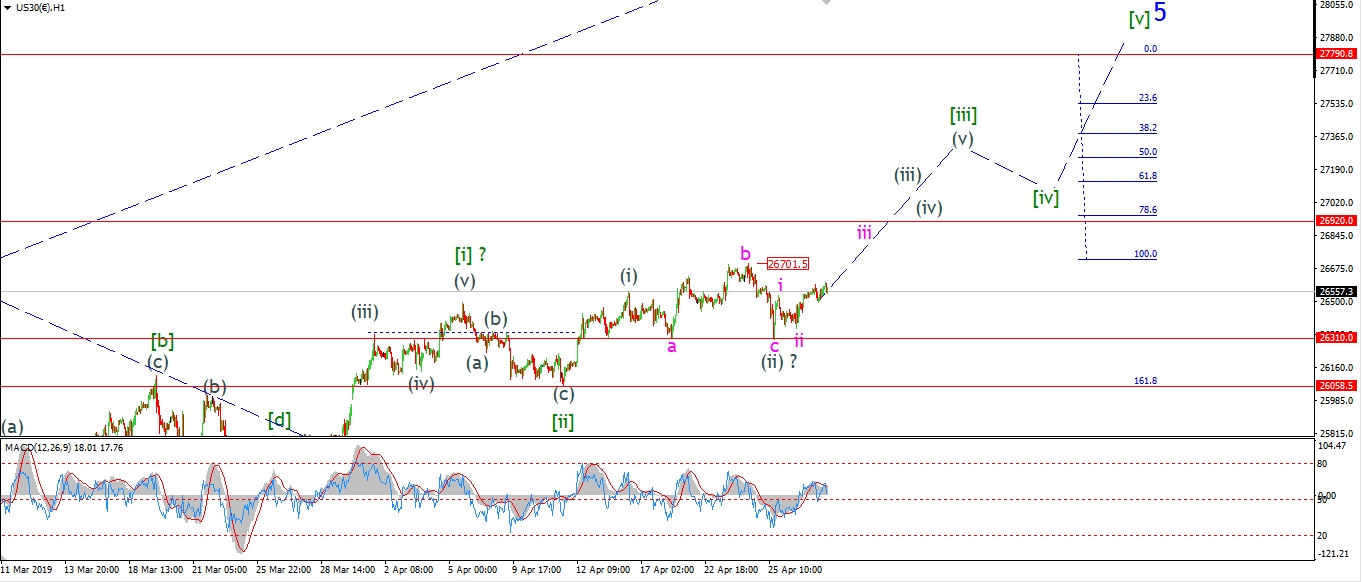1362x582 pixels.
Task: Click the 27790.8 red price level tag
Action: point(1336,54)
